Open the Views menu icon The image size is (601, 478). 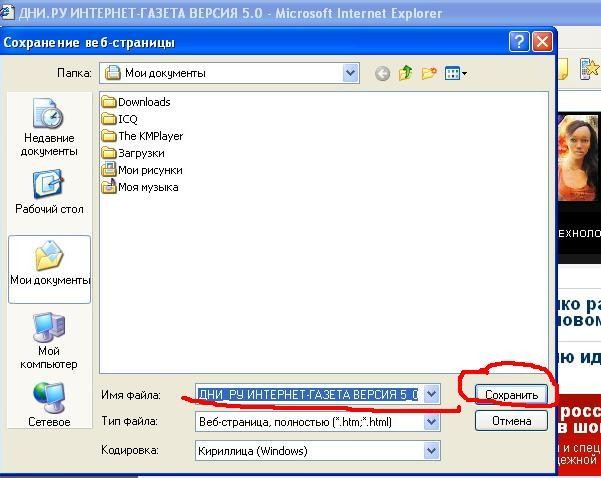pos(456,73)
